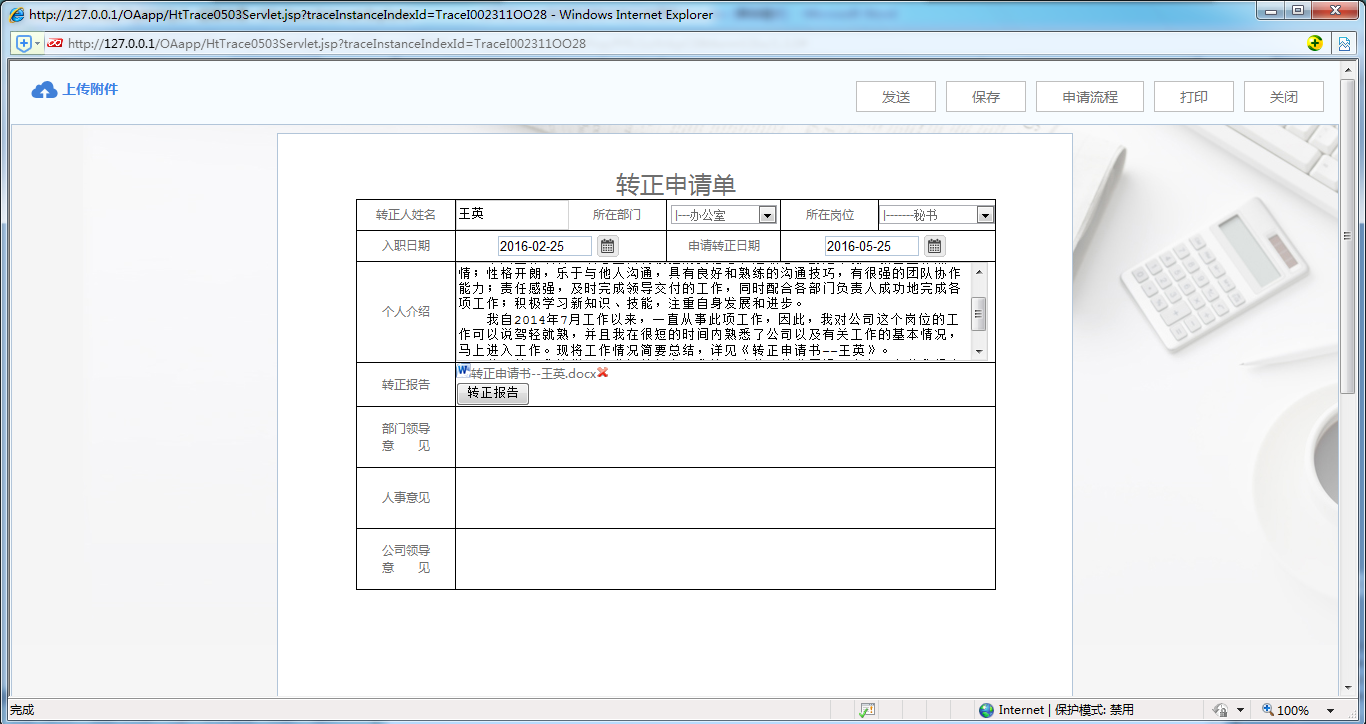This screenshot has width=1366, height=724.
Task: Click the 保存 button
Action: click(985, 97)
